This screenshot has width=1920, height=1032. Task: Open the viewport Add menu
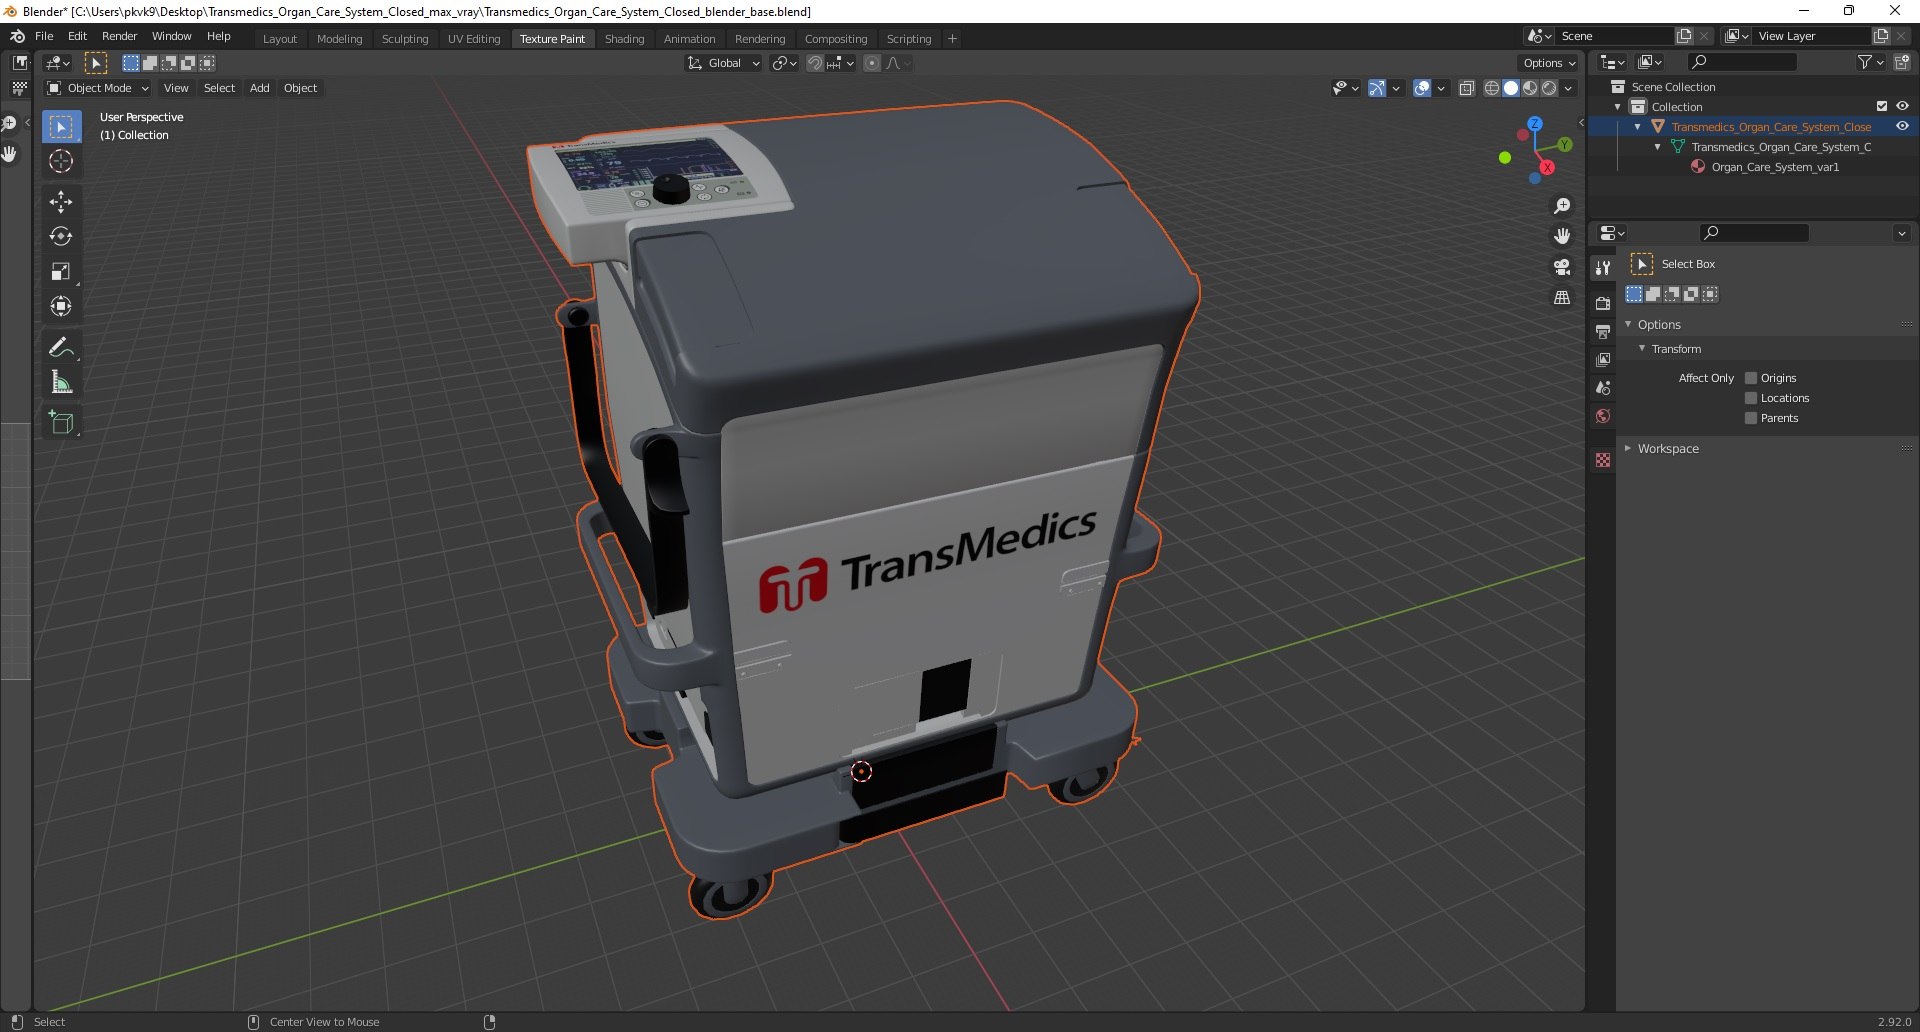(x=259, y=88)
